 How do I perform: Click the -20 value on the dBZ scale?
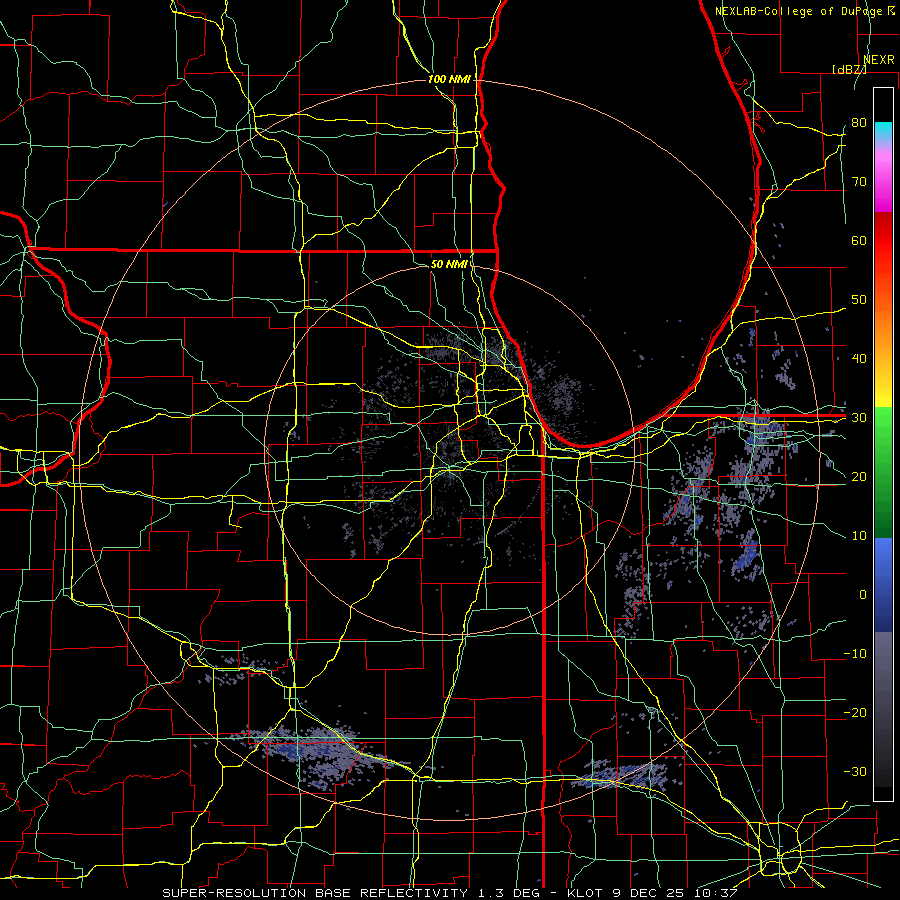855,712
